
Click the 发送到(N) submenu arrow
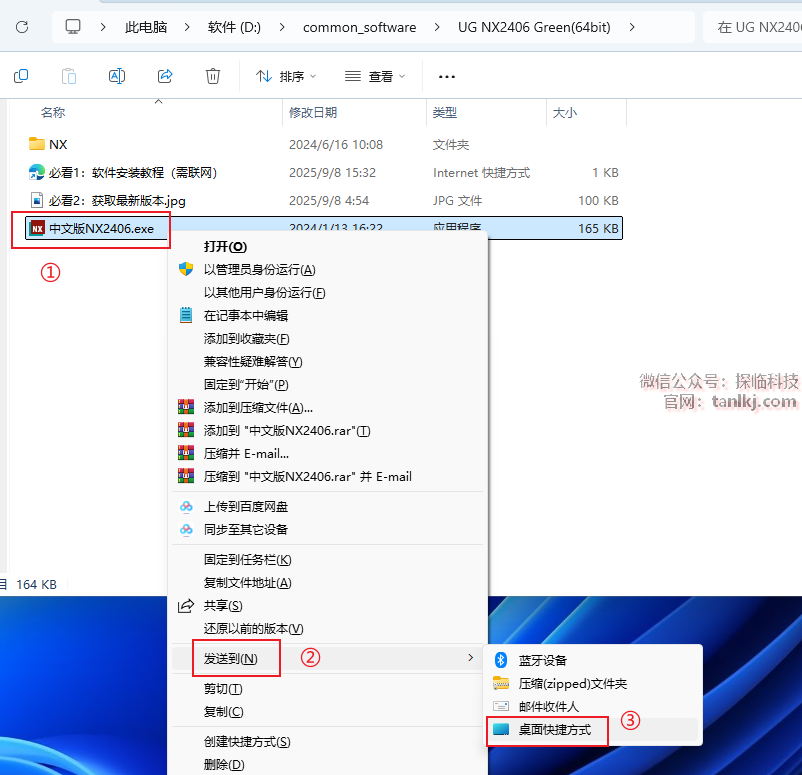[471, 658]
